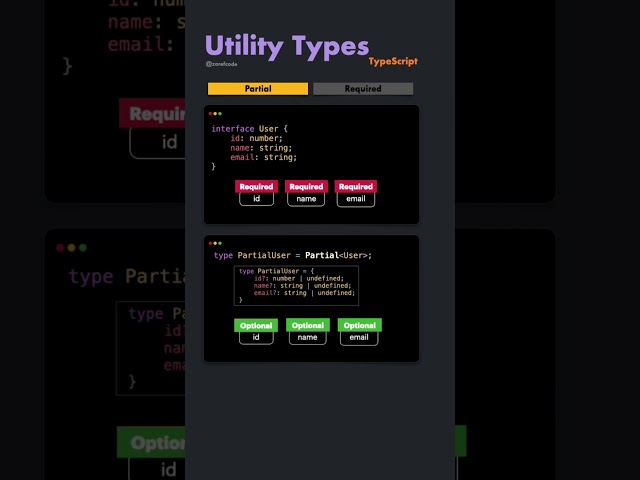
Task: Click the 'name?: string | undefined;' line
Action: coord(302,286)
